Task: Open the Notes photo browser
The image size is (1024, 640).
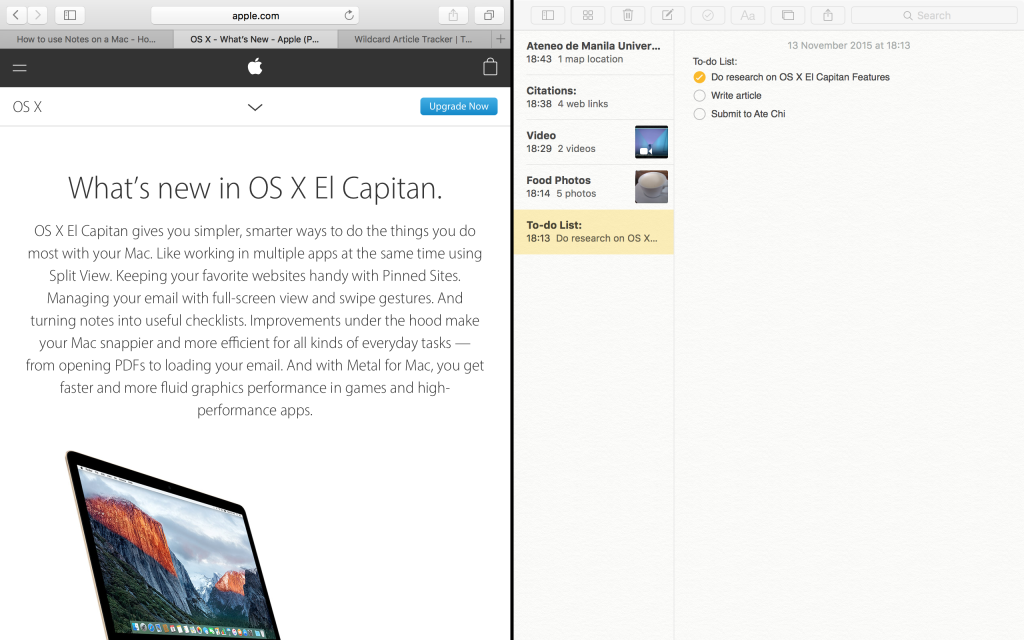Action: coord(788,15)
